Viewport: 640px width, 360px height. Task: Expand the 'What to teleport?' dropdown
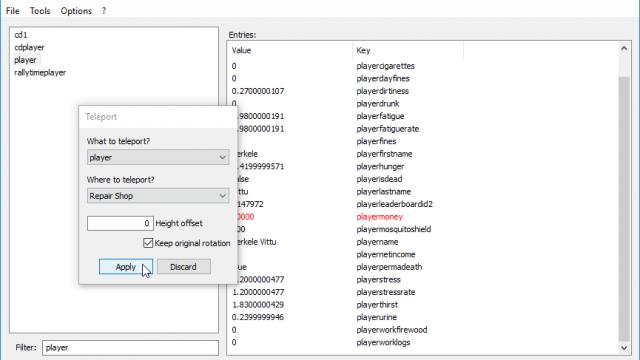(158, 158)
